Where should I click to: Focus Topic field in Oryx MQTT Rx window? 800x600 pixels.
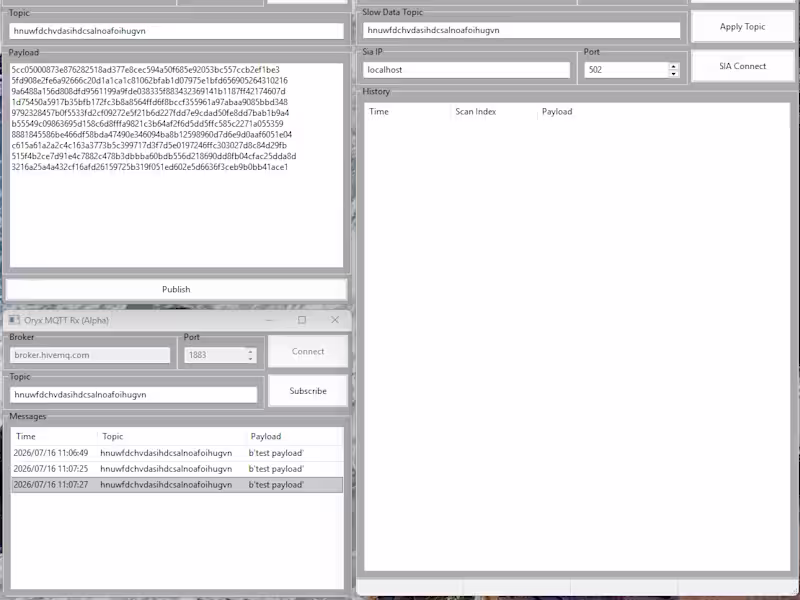133,394
